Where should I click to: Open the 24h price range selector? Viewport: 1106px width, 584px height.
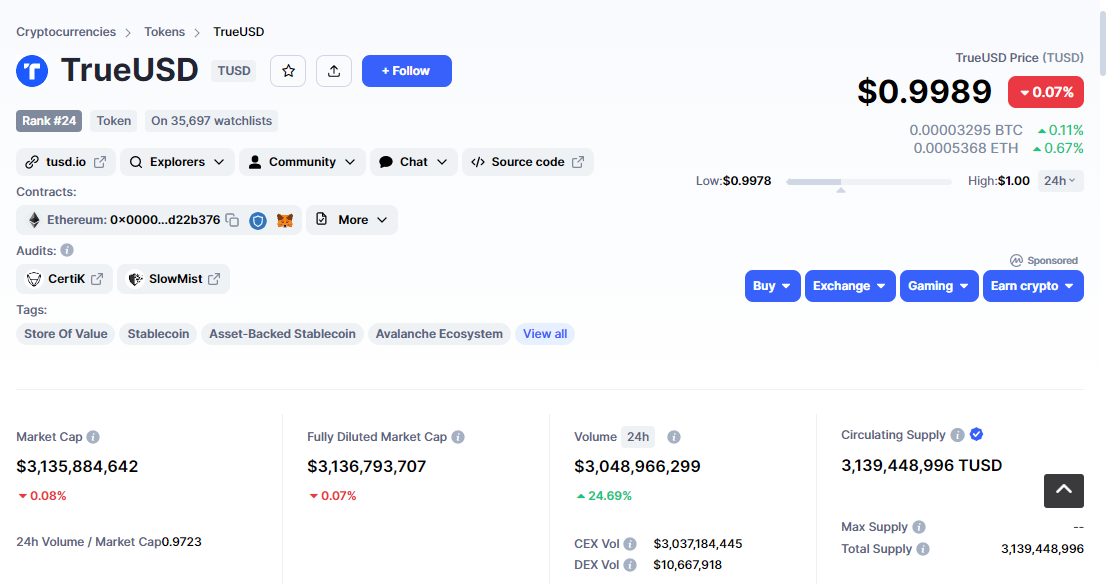(x=1059, y=181)
